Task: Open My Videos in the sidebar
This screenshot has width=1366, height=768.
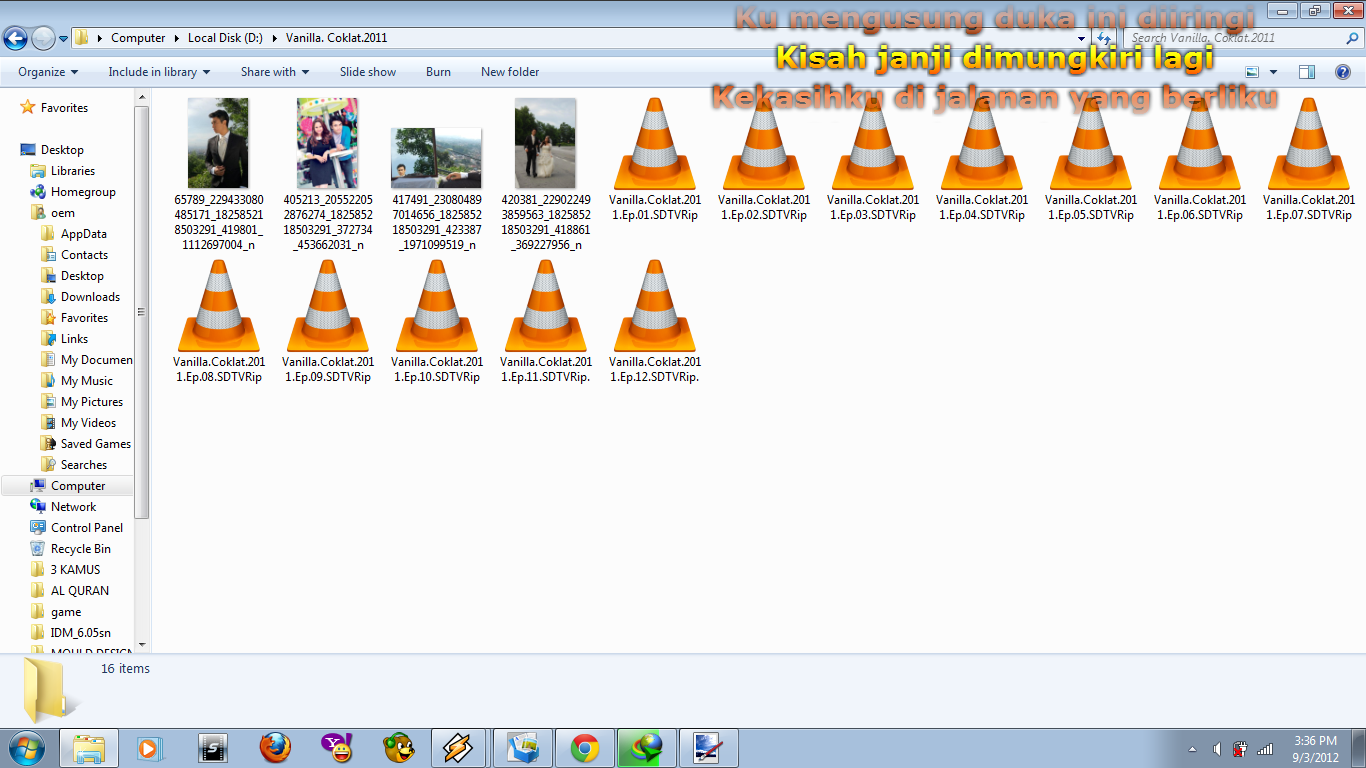Action: (88, 423)
